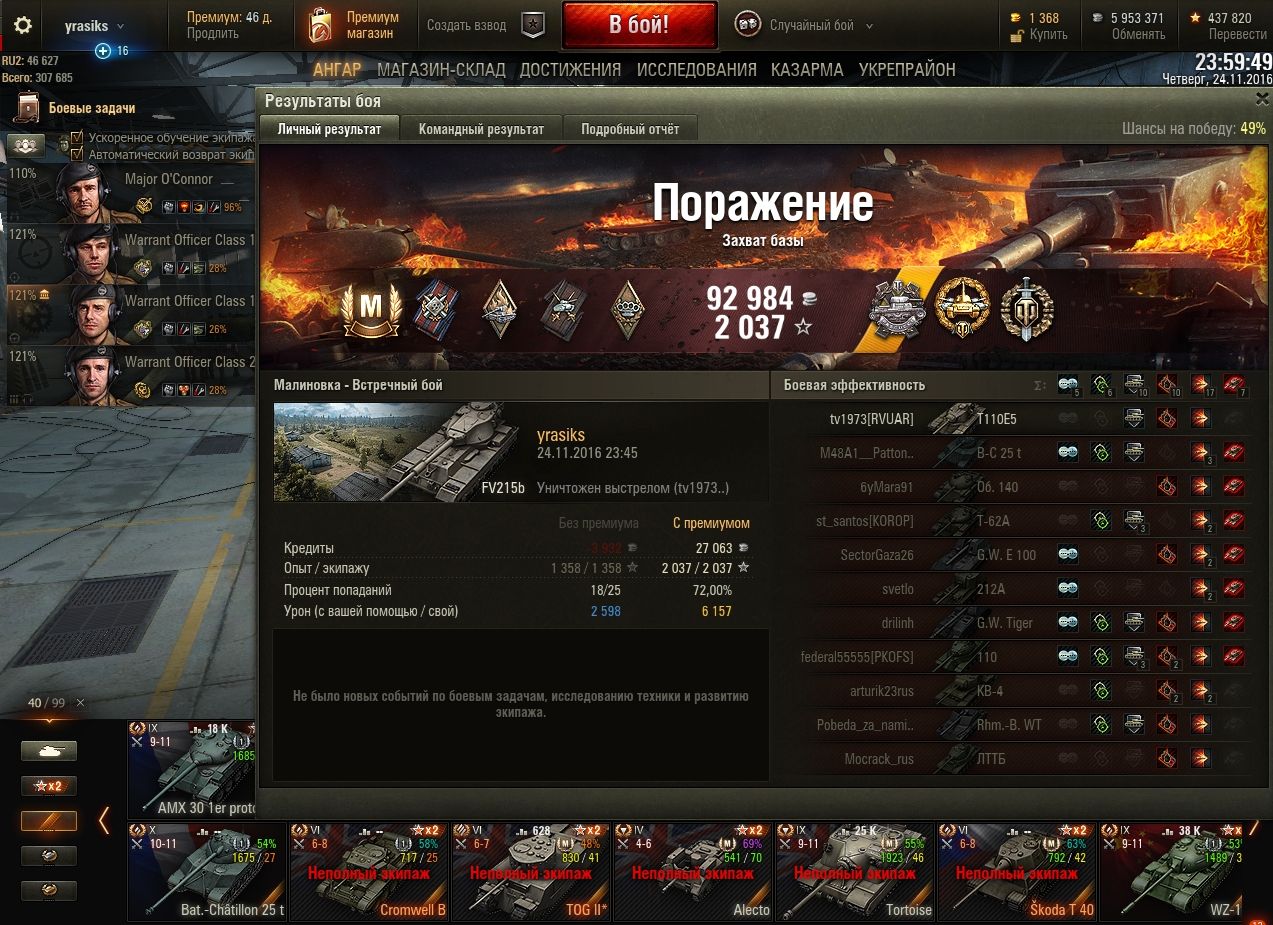Toggle accelerated crew training checkbox
Screen dimensions: 1273x925
point(77,137)
